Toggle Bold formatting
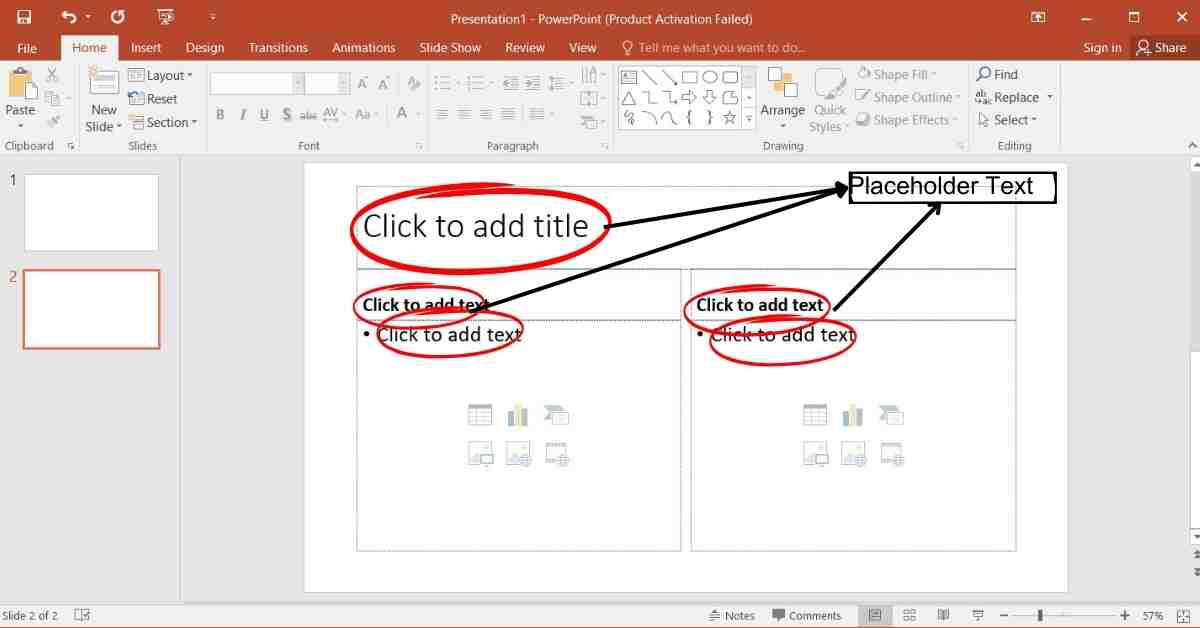The image size is (1200, 628). pos(220,115)
